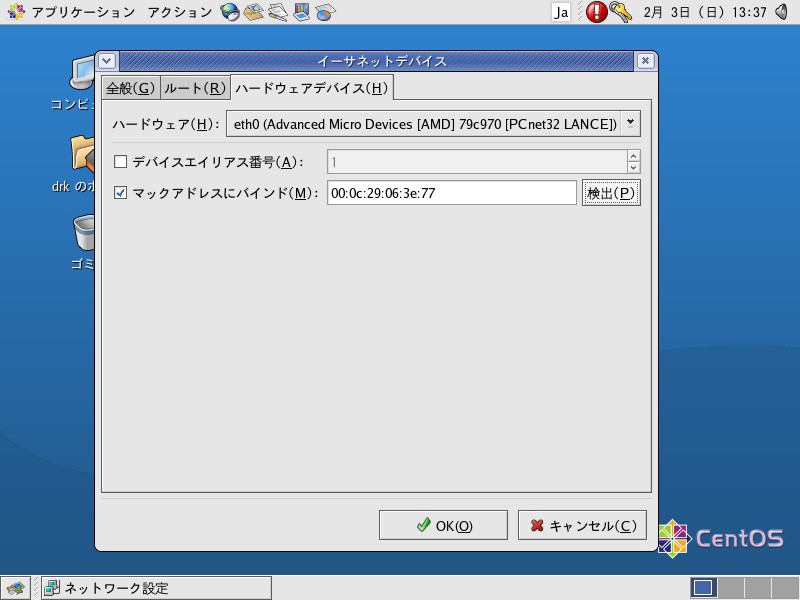Switch to the 全般(G) tab
The width and height of the screenshot is (800, 600).
point(131,88)
